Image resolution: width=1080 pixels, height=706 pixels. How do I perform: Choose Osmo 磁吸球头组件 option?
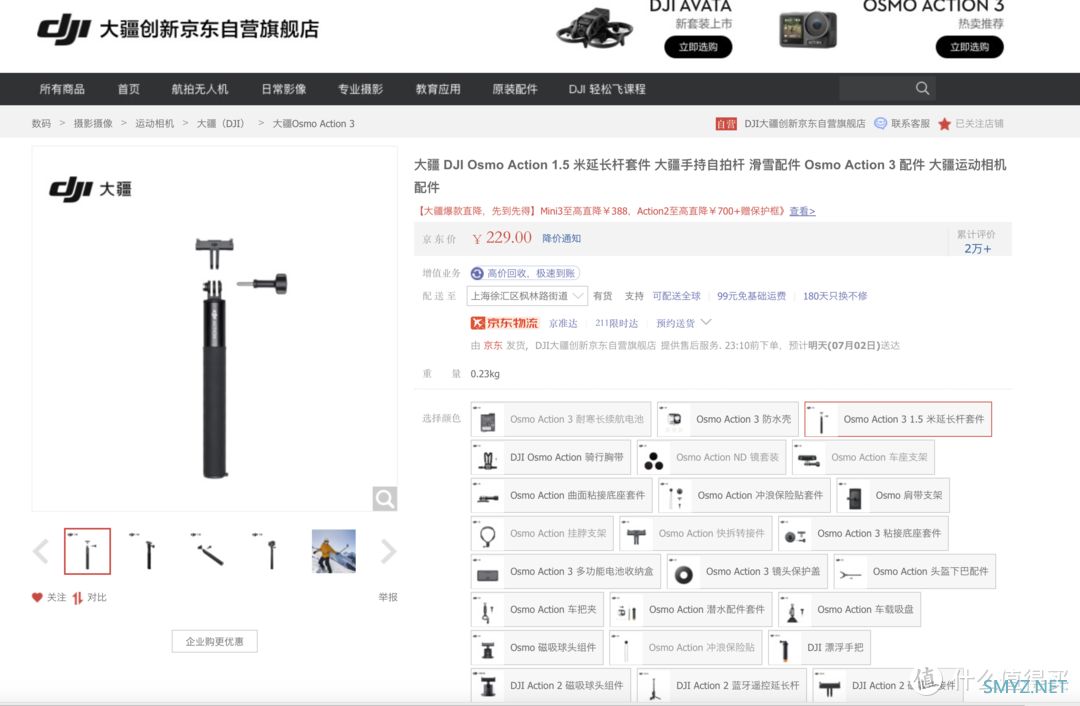(x=537, y=647)
